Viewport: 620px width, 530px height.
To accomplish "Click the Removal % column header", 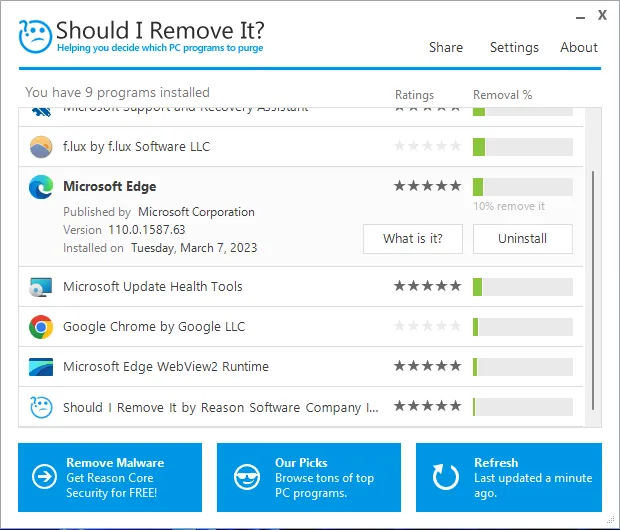I will [x=502, y=95].
